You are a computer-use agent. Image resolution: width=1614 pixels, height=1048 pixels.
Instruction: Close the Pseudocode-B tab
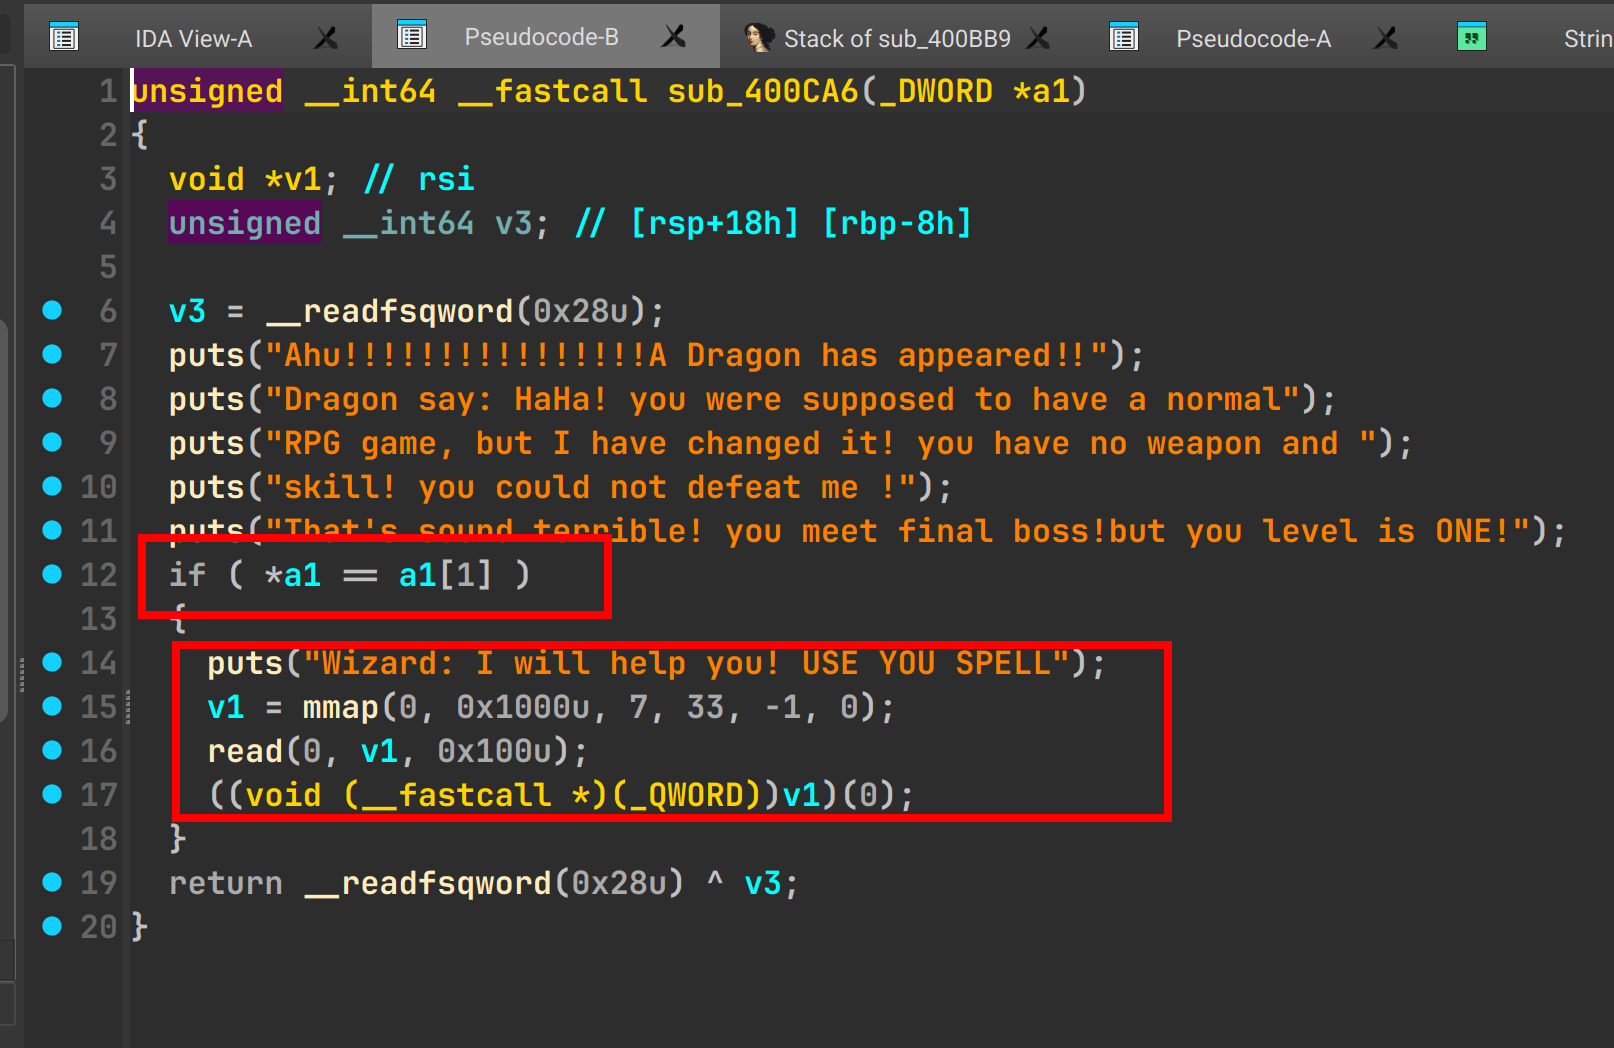pos(675,37)
